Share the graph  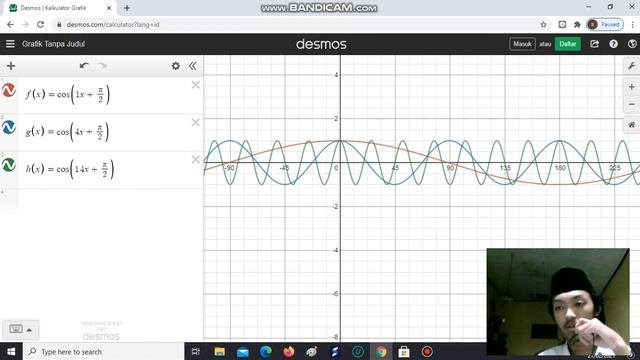click(x=594, y=44)
